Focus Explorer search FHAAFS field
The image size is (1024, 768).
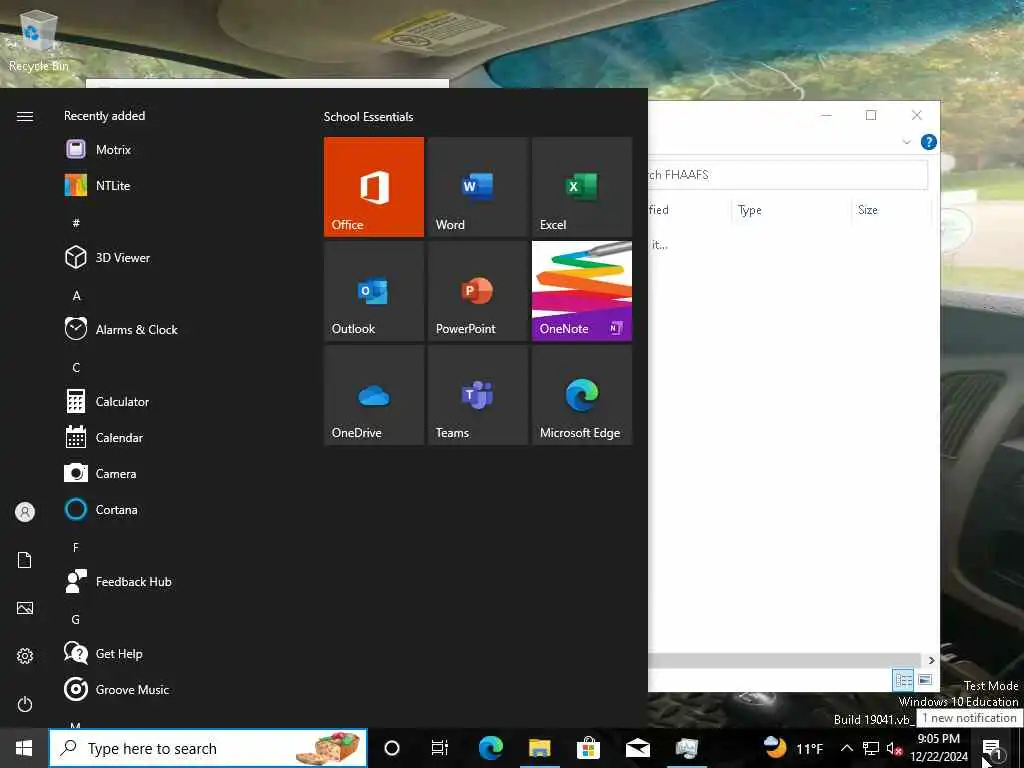[788, 174]
